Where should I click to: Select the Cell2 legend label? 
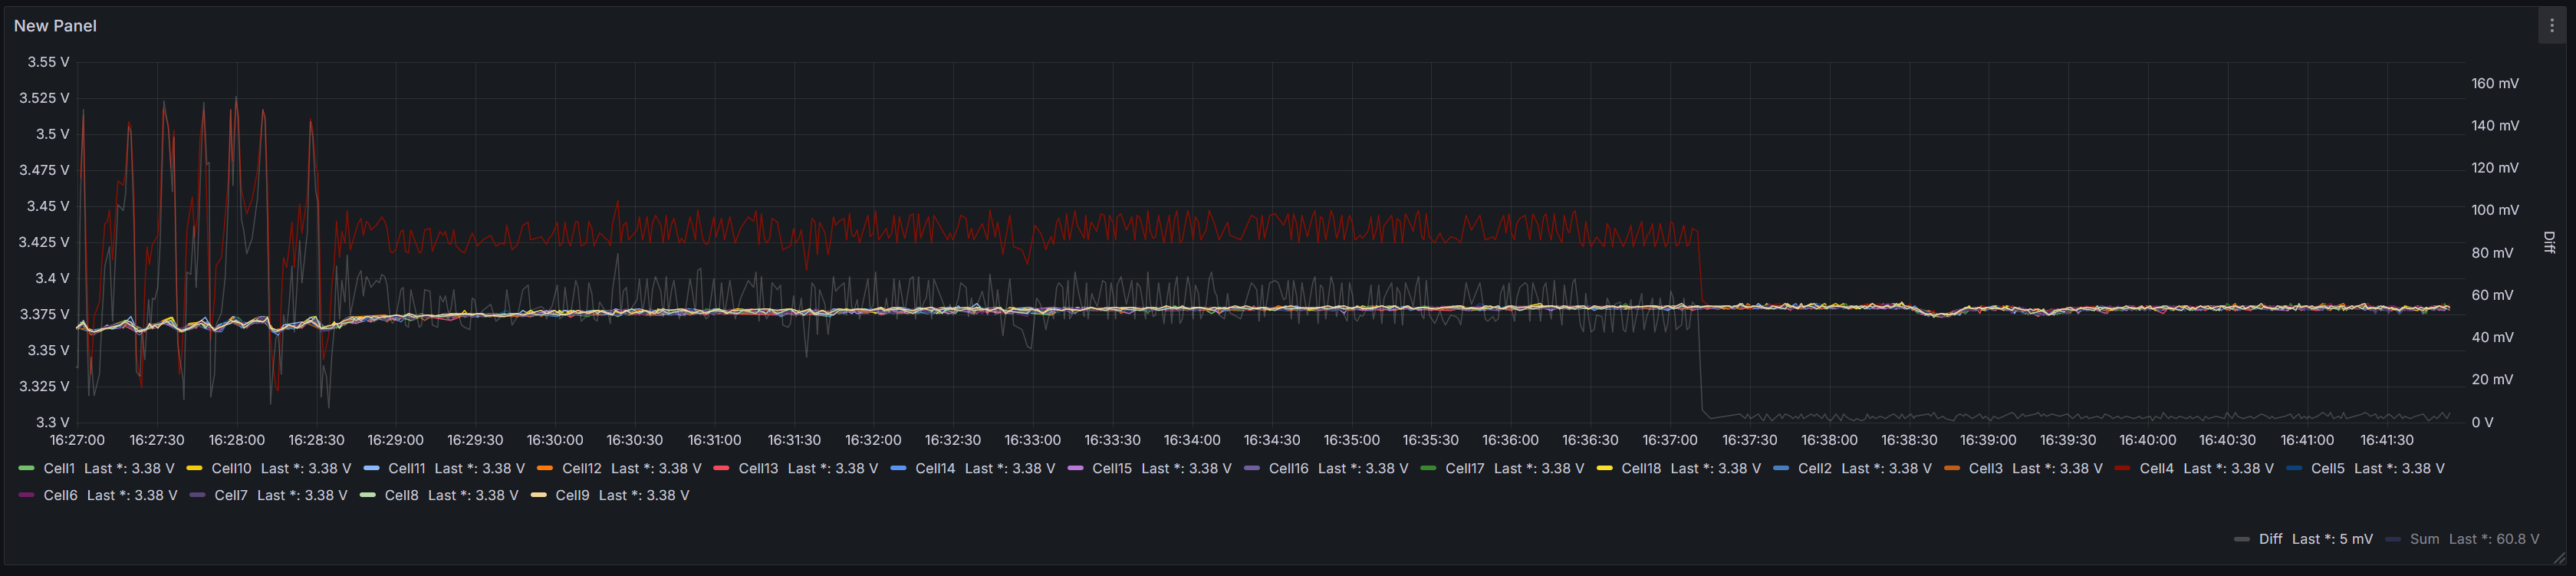pyautogui.click(x=1814, y=468)
